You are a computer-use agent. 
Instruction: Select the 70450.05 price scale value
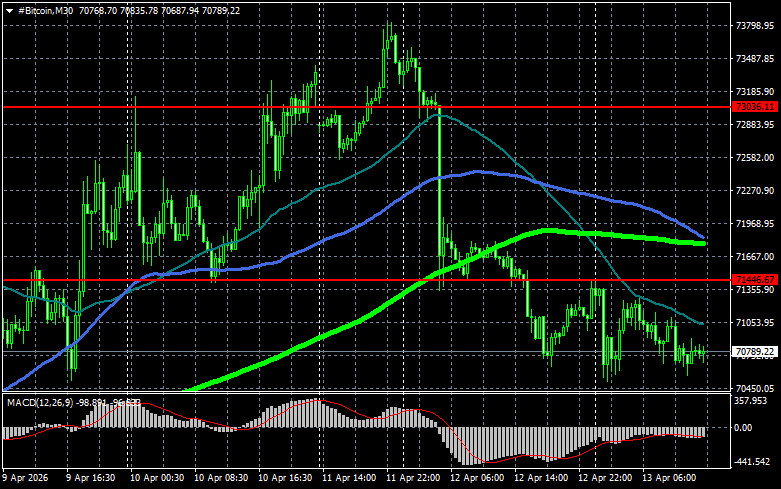point(755,388)
